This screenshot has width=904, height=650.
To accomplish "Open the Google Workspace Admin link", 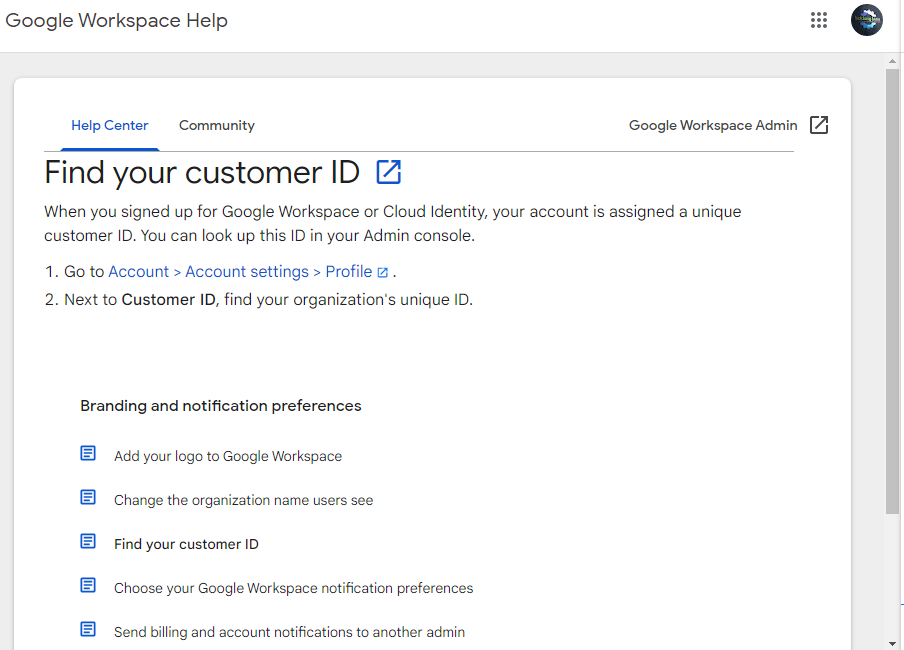I will point(713,125).
